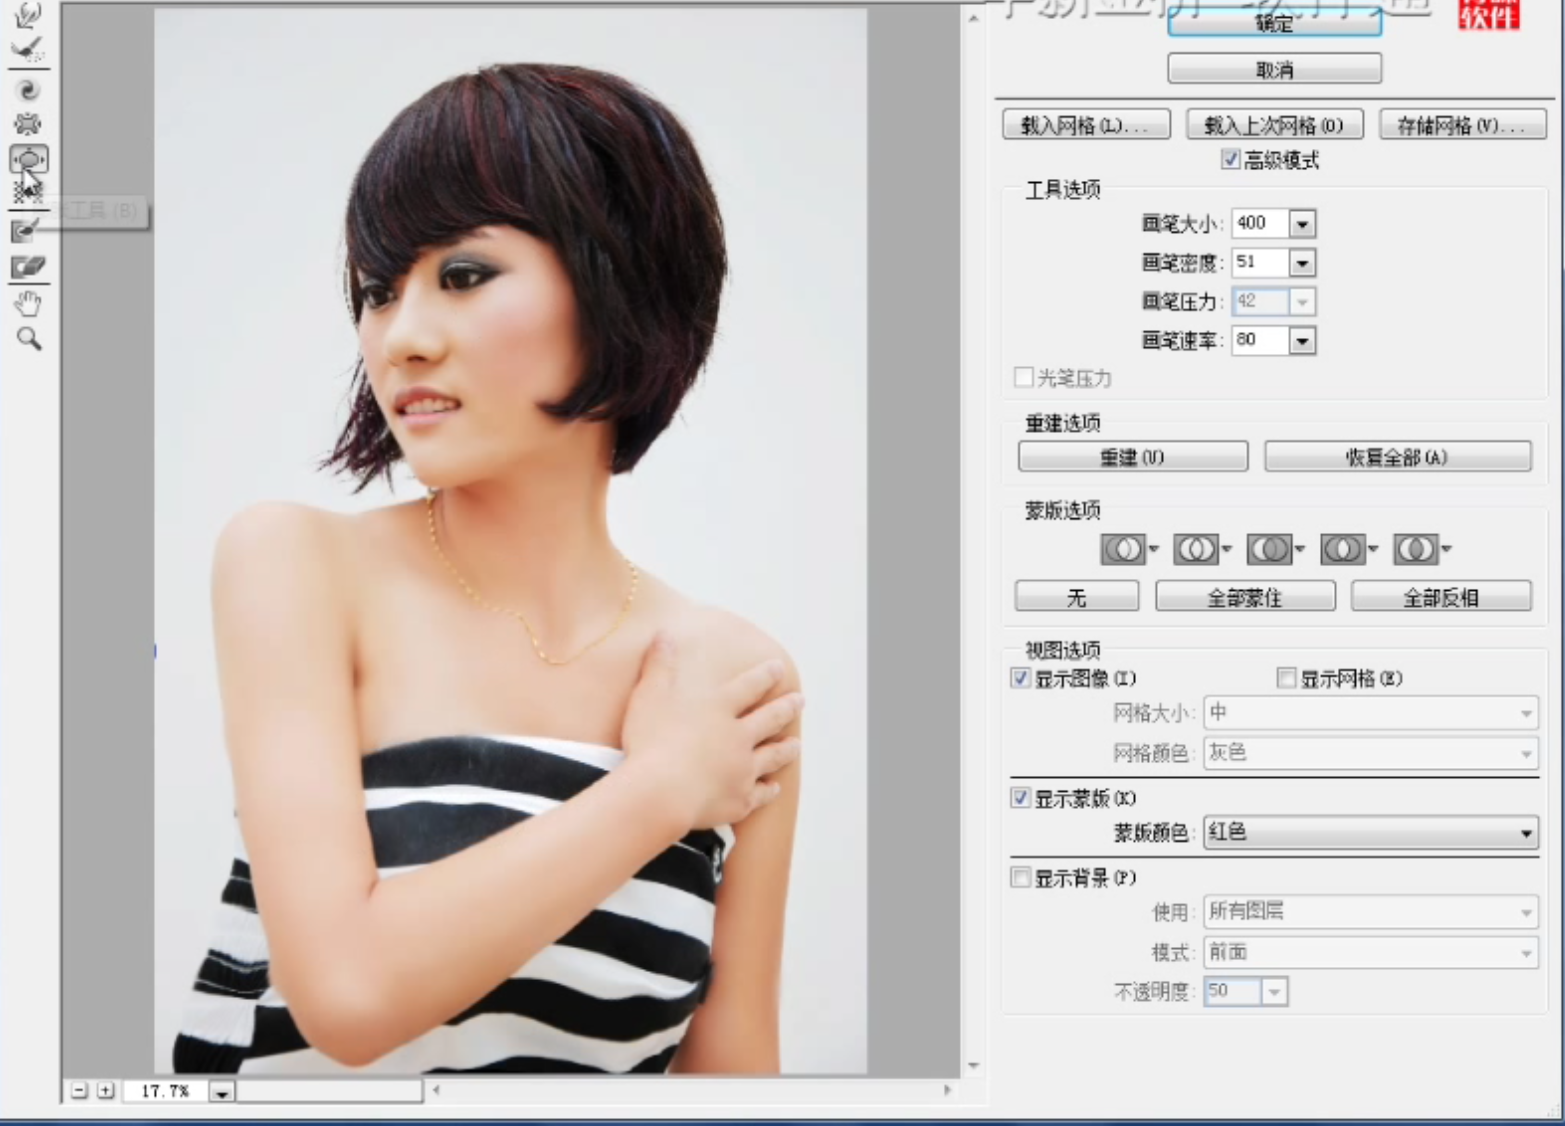Click the 全部反相 button
The height and width of the screenshot is (1126, 1565).
pos(1441,597)
